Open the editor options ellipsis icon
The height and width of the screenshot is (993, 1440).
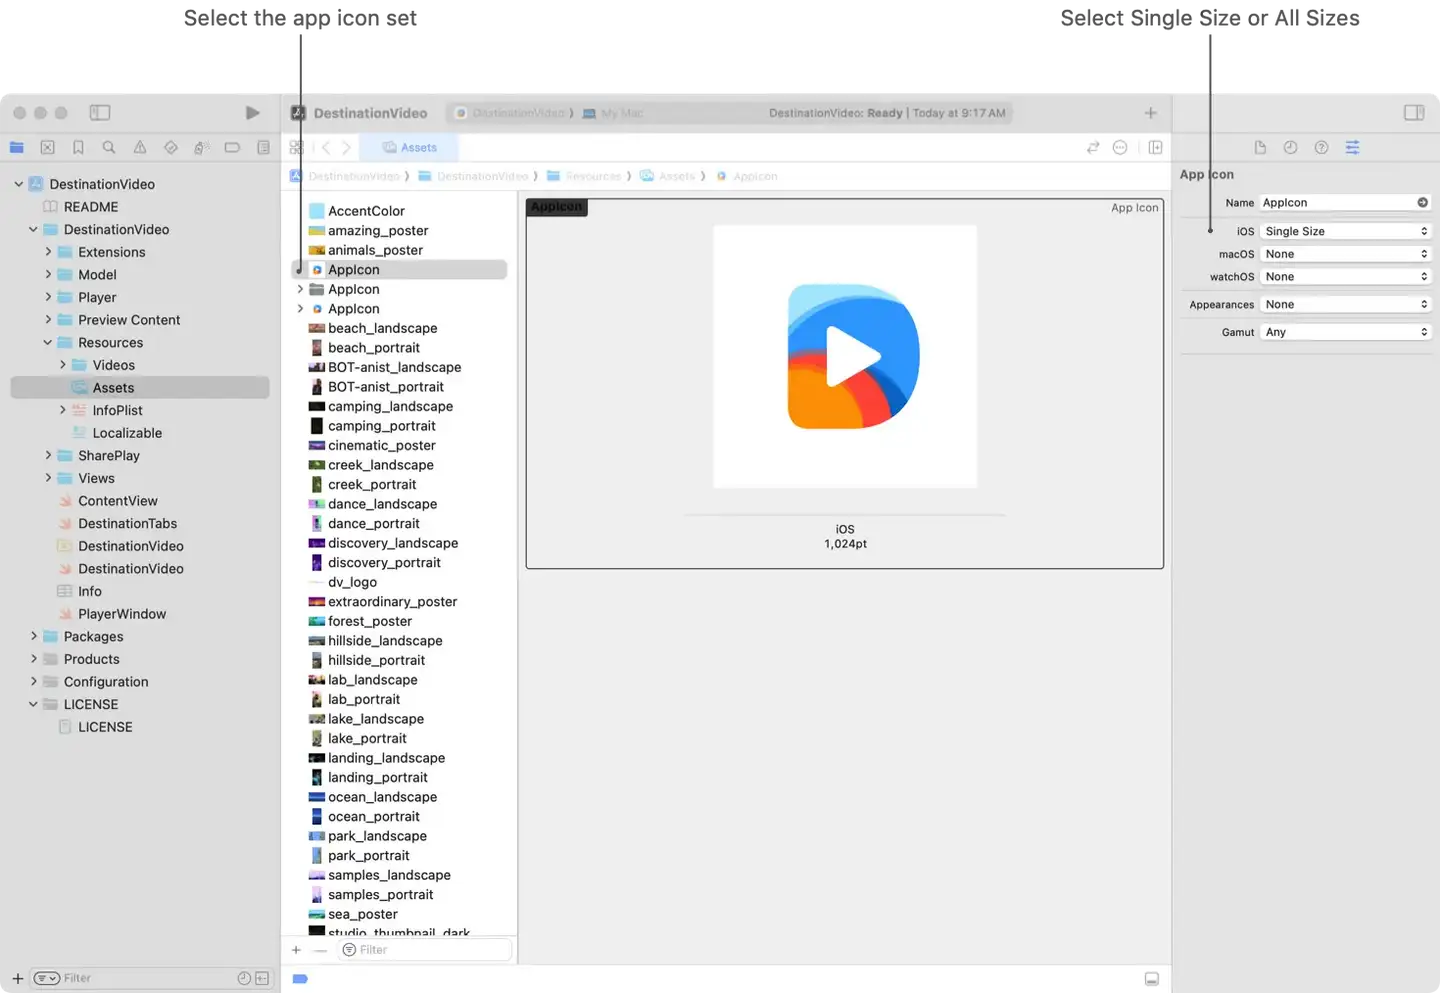click(1120, 147)
